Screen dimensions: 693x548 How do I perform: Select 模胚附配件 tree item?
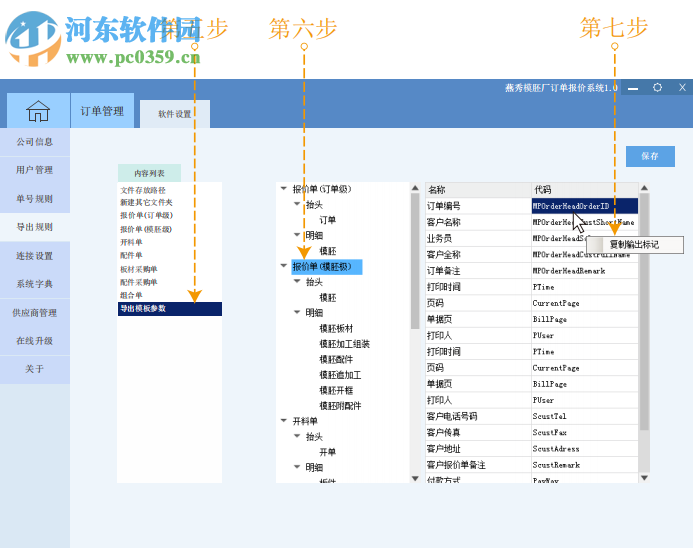pos(340,406)
